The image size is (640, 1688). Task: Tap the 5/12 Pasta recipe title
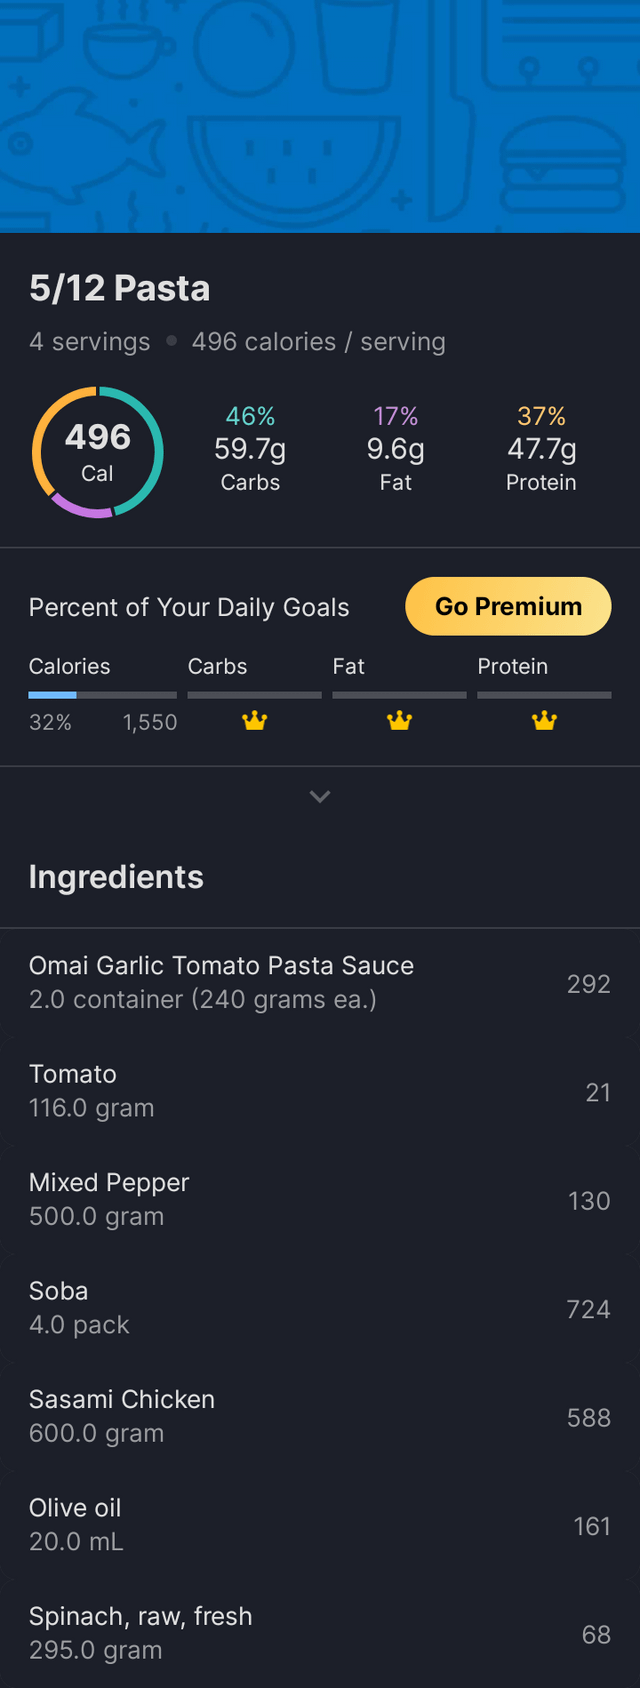coord(120,288)
